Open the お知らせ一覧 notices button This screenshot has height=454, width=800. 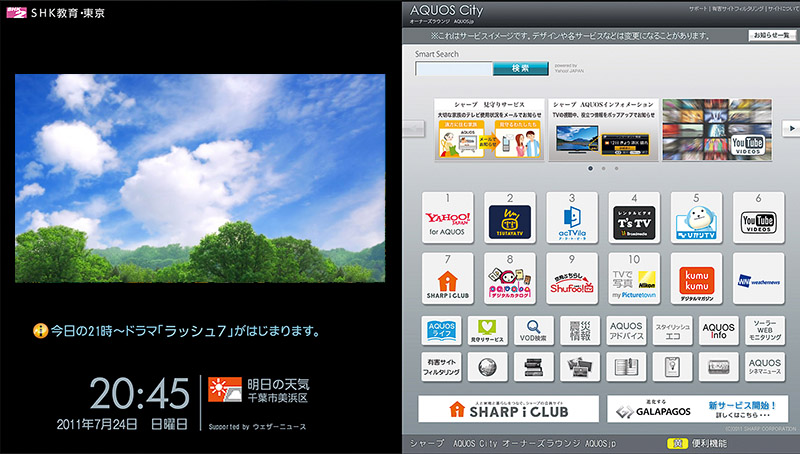pyautogui.click(x=772, y=35)
